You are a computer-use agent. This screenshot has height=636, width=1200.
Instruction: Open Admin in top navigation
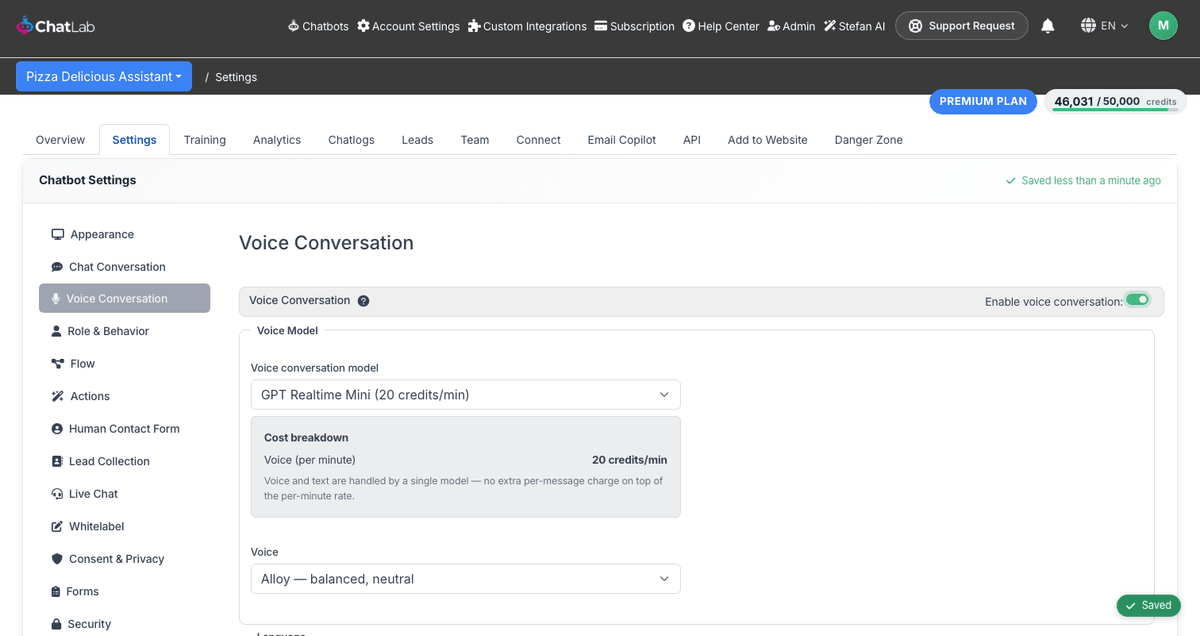(x=791, y=26)
